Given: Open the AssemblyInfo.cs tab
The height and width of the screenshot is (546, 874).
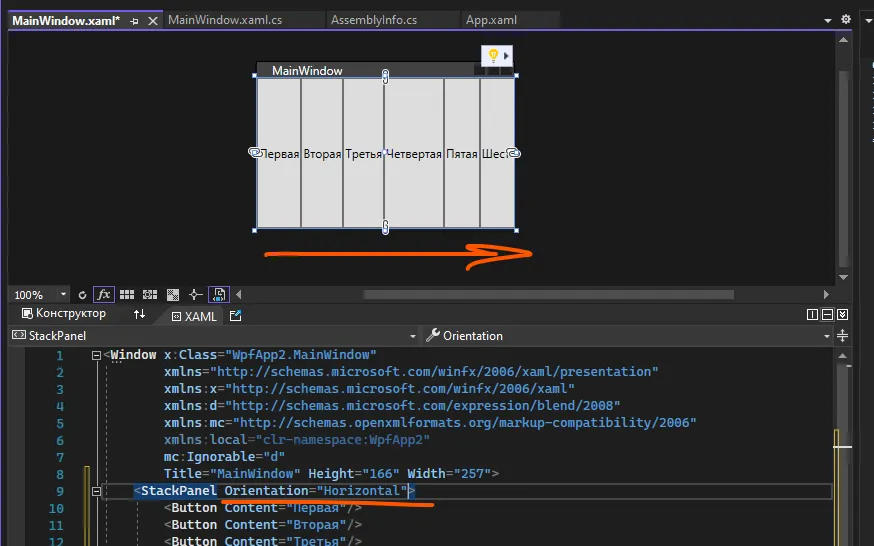Looking at the screenshot, I should pos(373,20).
